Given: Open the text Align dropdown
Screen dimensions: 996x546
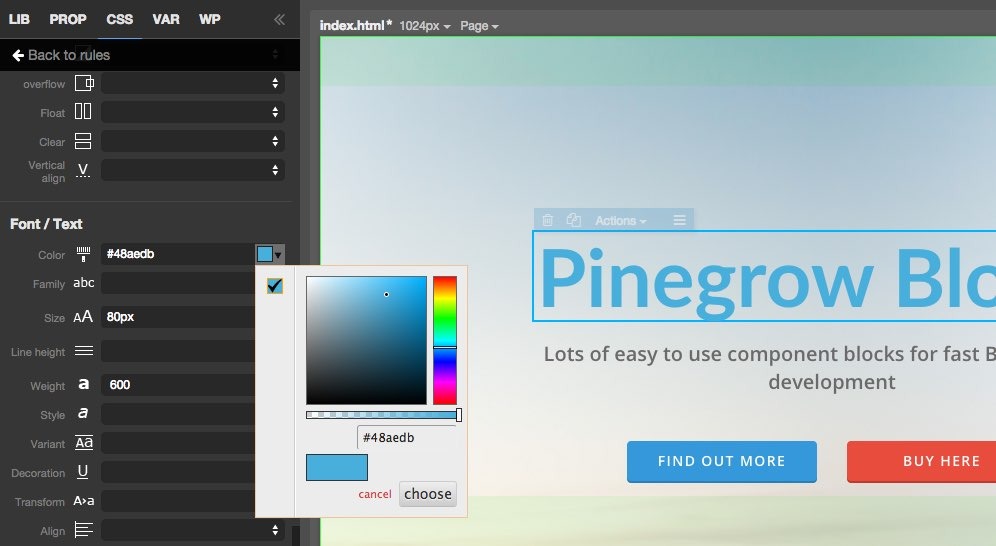Looking at the screenshot, I should (x=192, y=529).
